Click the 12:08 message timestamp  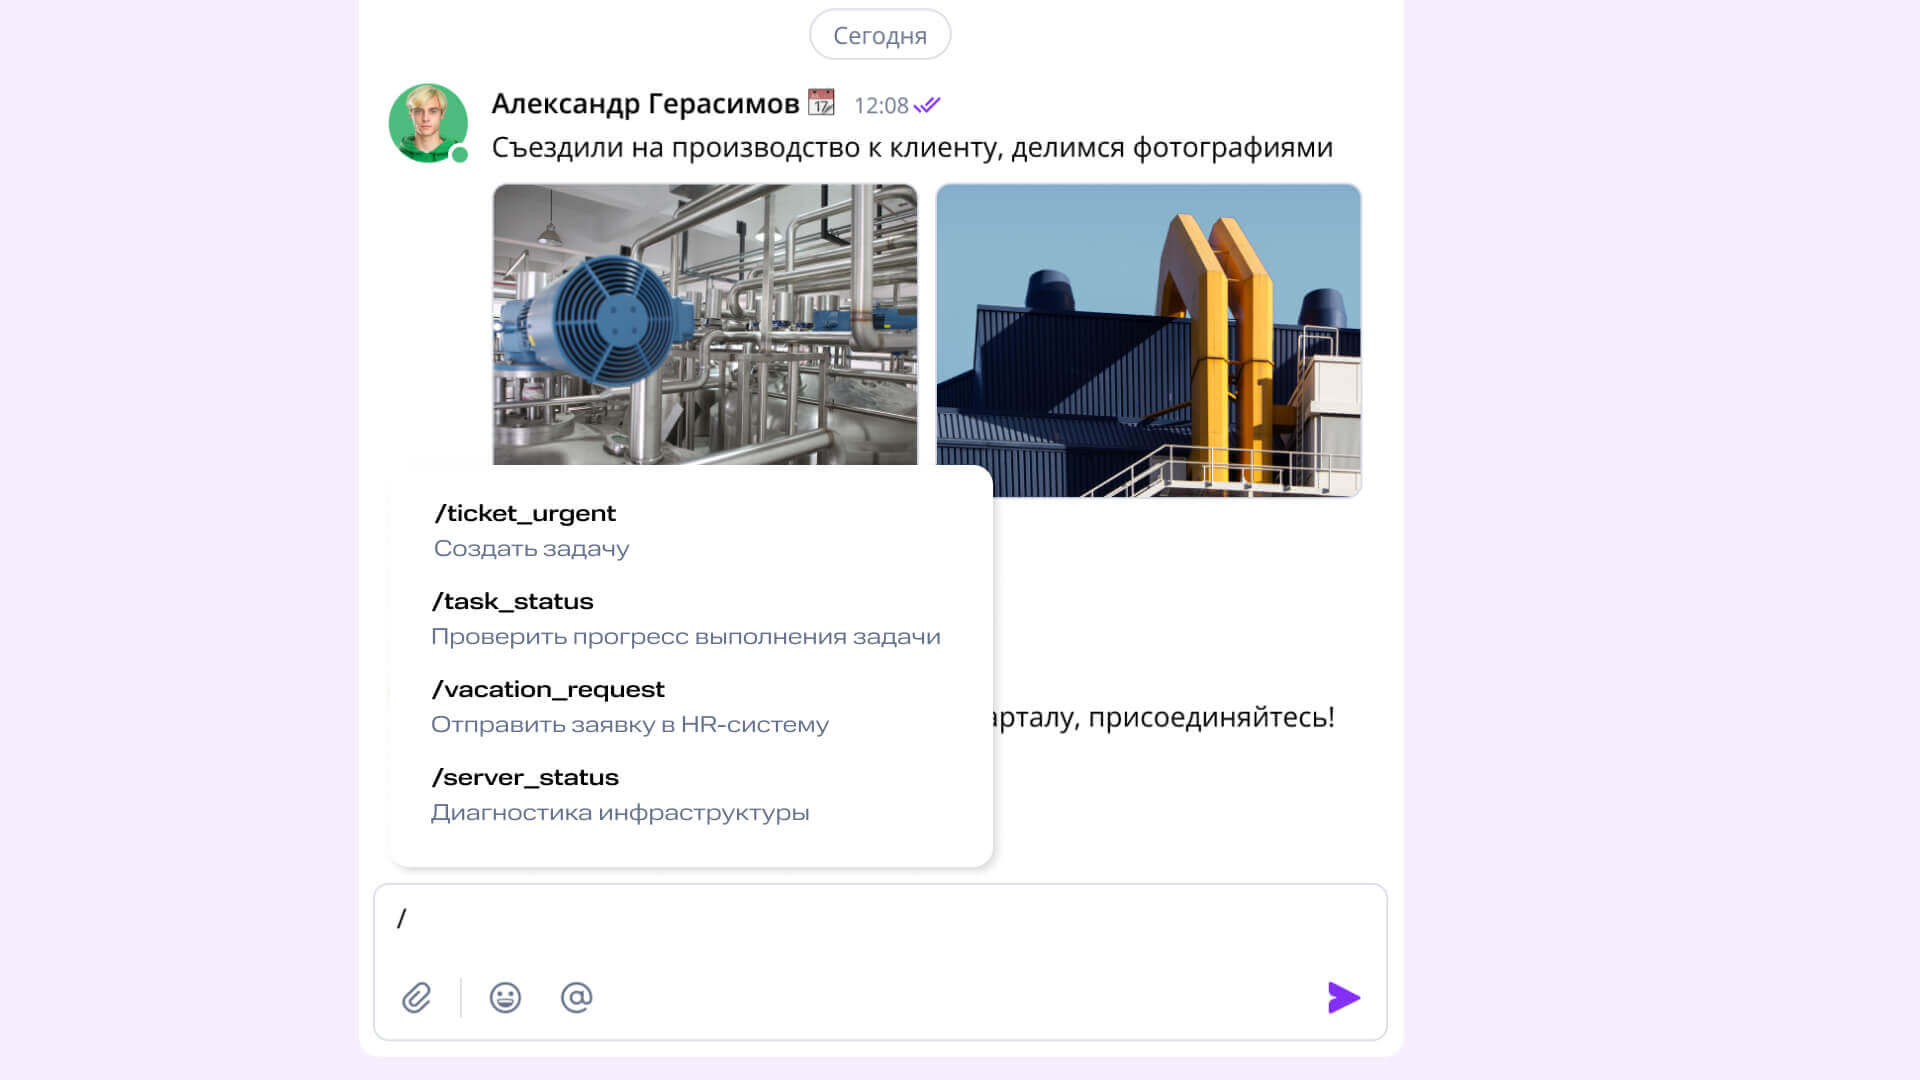(881, 106)
